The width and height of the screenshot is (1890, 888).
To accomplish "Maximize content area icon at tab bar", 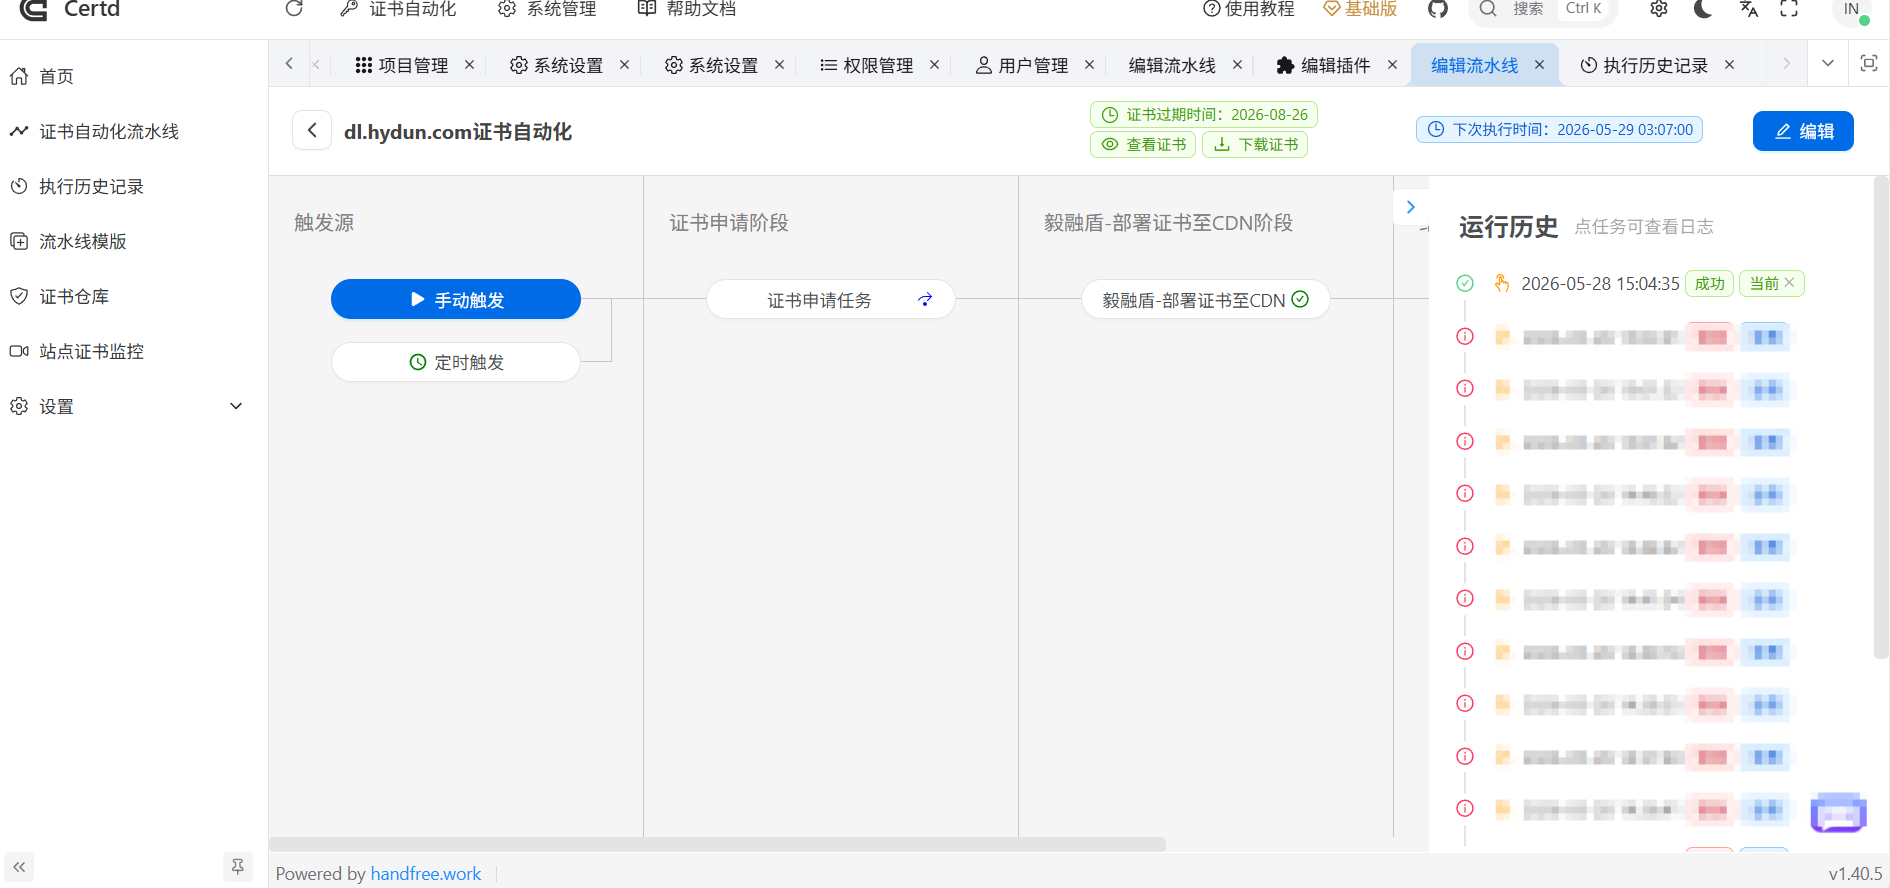I will coord(1868,64).
